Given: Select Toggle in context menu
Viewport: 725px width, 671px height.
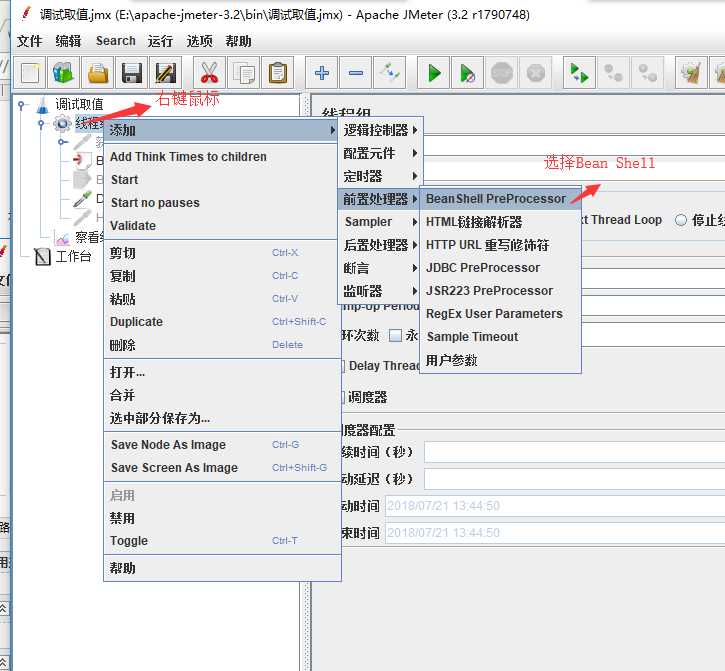Looking at the screenshot, I should [x=222, y=541].
